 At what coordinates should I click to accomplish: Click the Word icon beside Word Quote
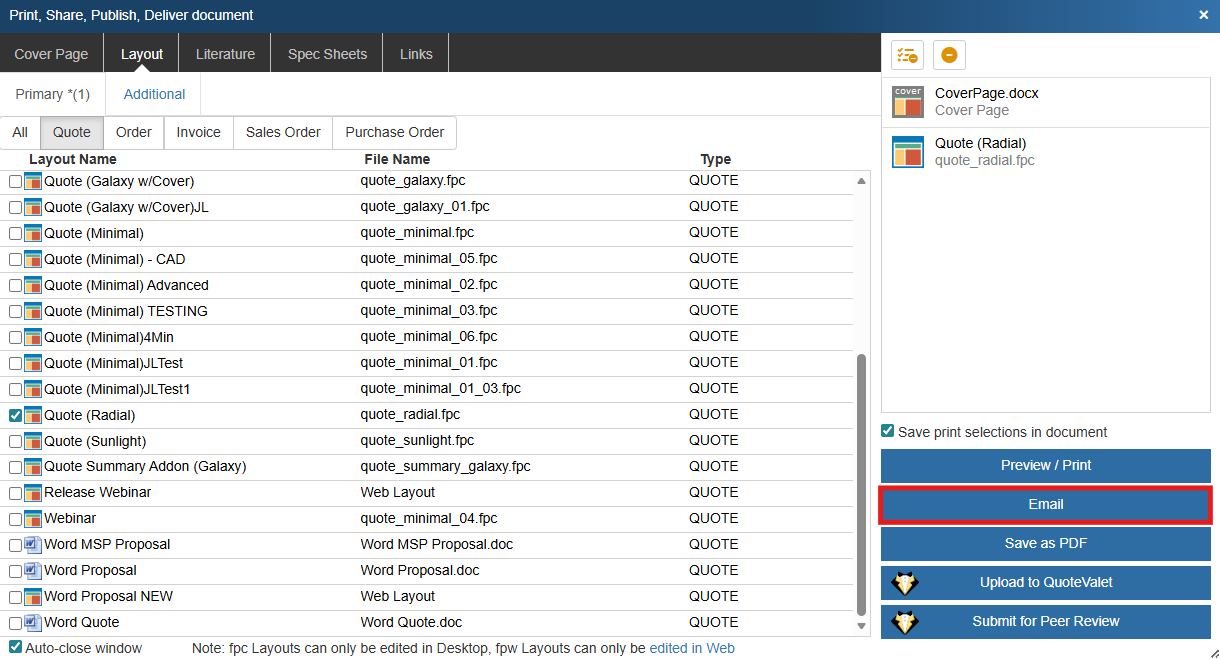33,623
